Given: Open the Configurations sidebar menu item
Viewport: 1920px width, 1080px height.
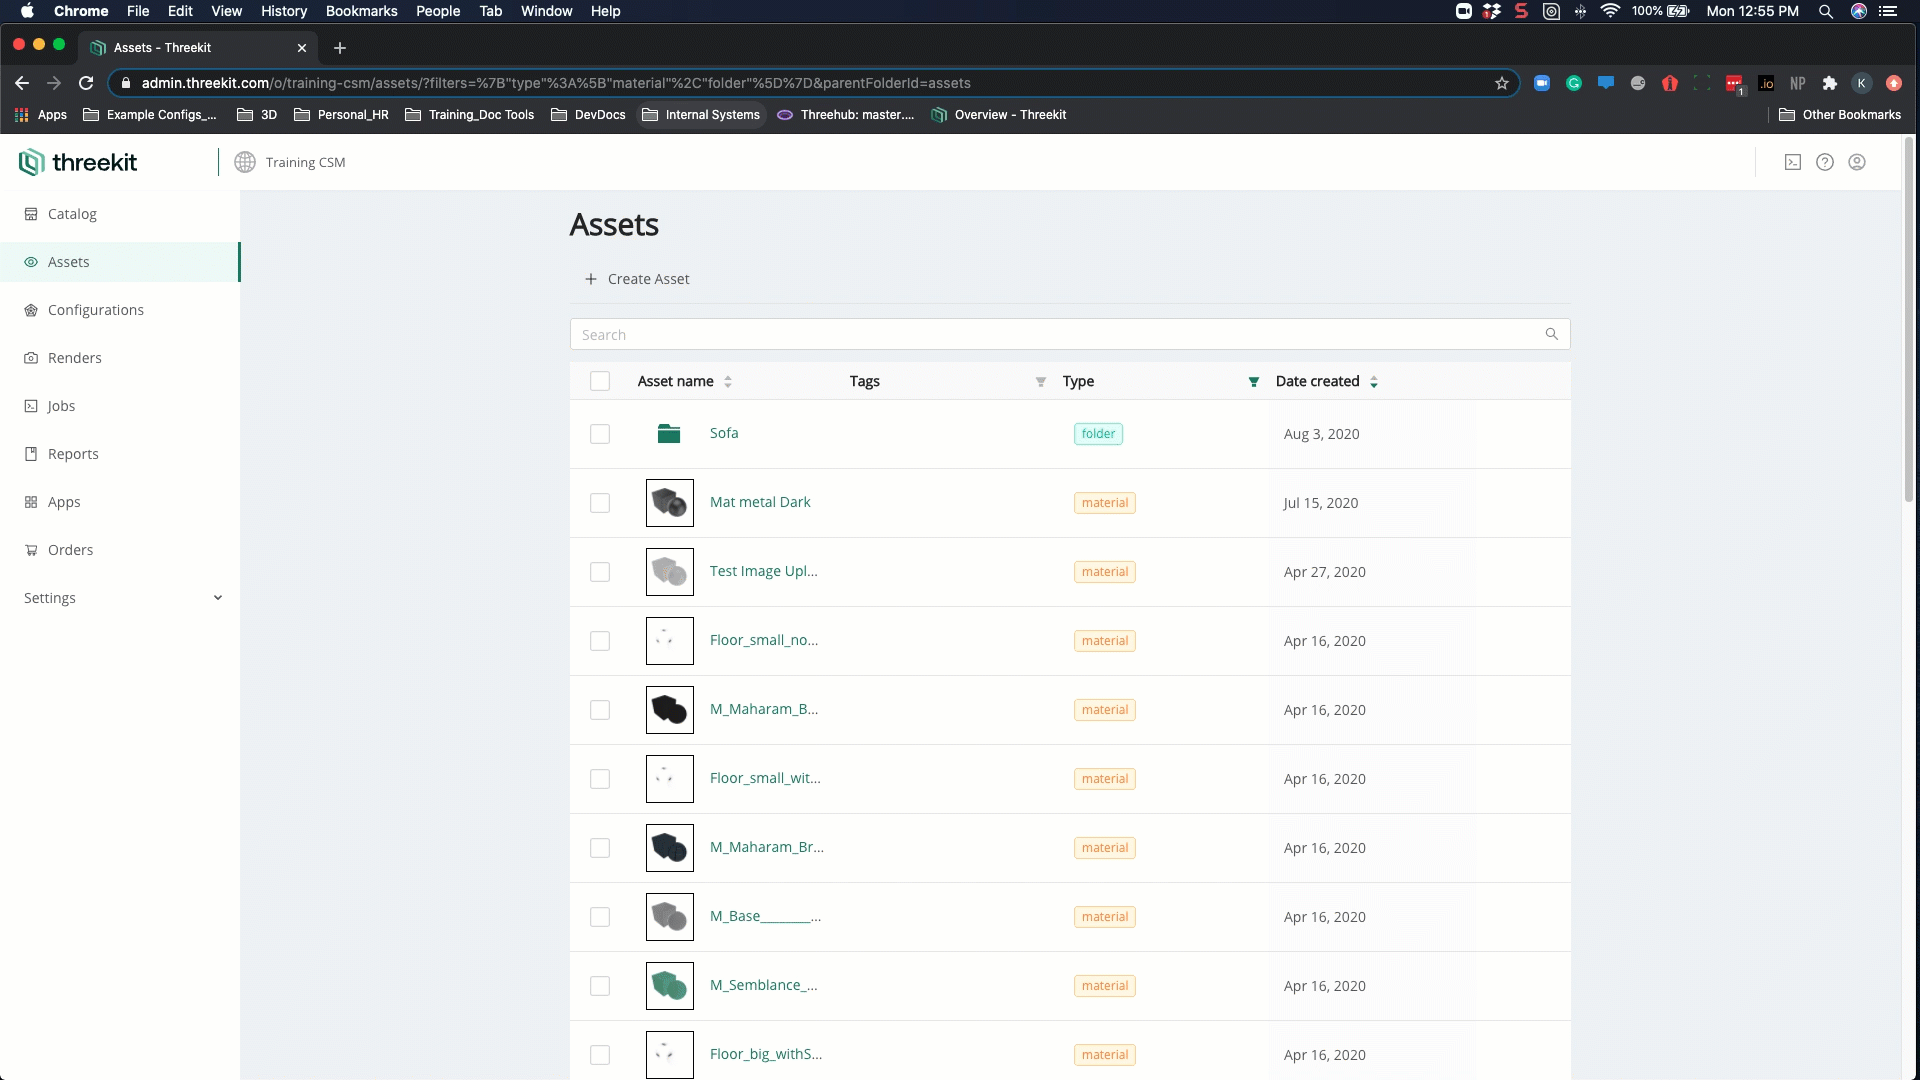Looking at the screenshot, I should pos(95,310).
